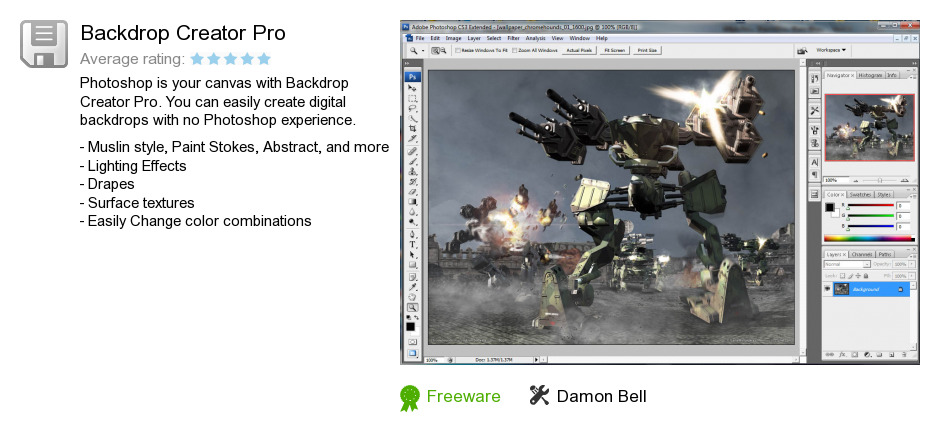
Task: Open the Tool Presets dock icon
Action: click(815, 110)
